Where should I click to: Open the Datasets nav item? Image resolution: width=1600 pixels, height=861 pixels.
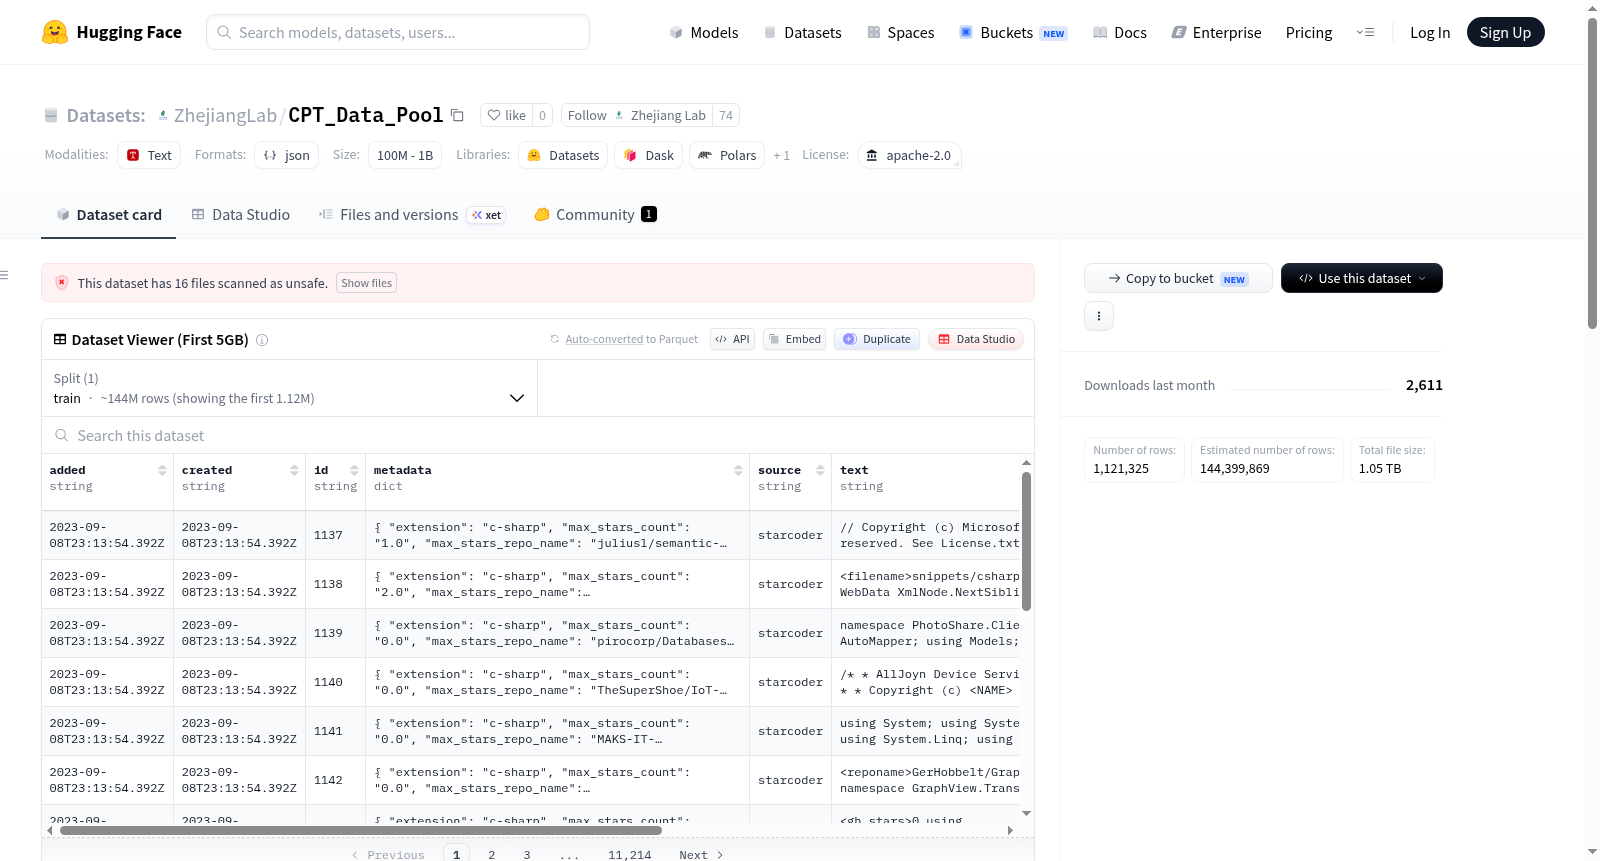802,32
